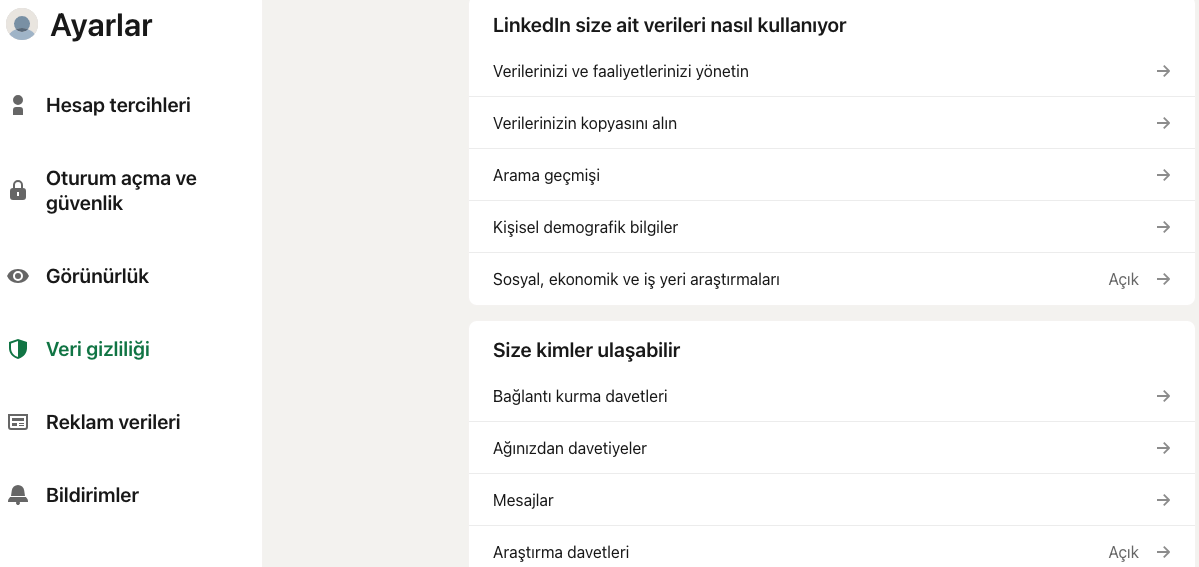Click the eye icon for Görünürlük
The image size is (1199, 567).
(18, 276)
